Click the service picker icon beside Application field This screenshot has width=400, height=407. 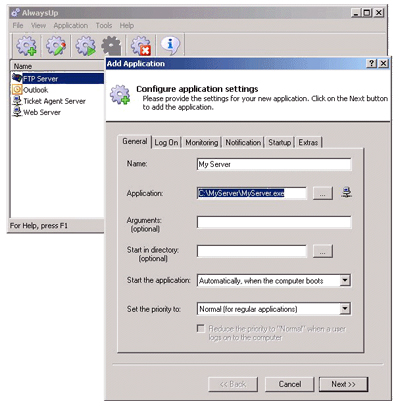[347, 192]
